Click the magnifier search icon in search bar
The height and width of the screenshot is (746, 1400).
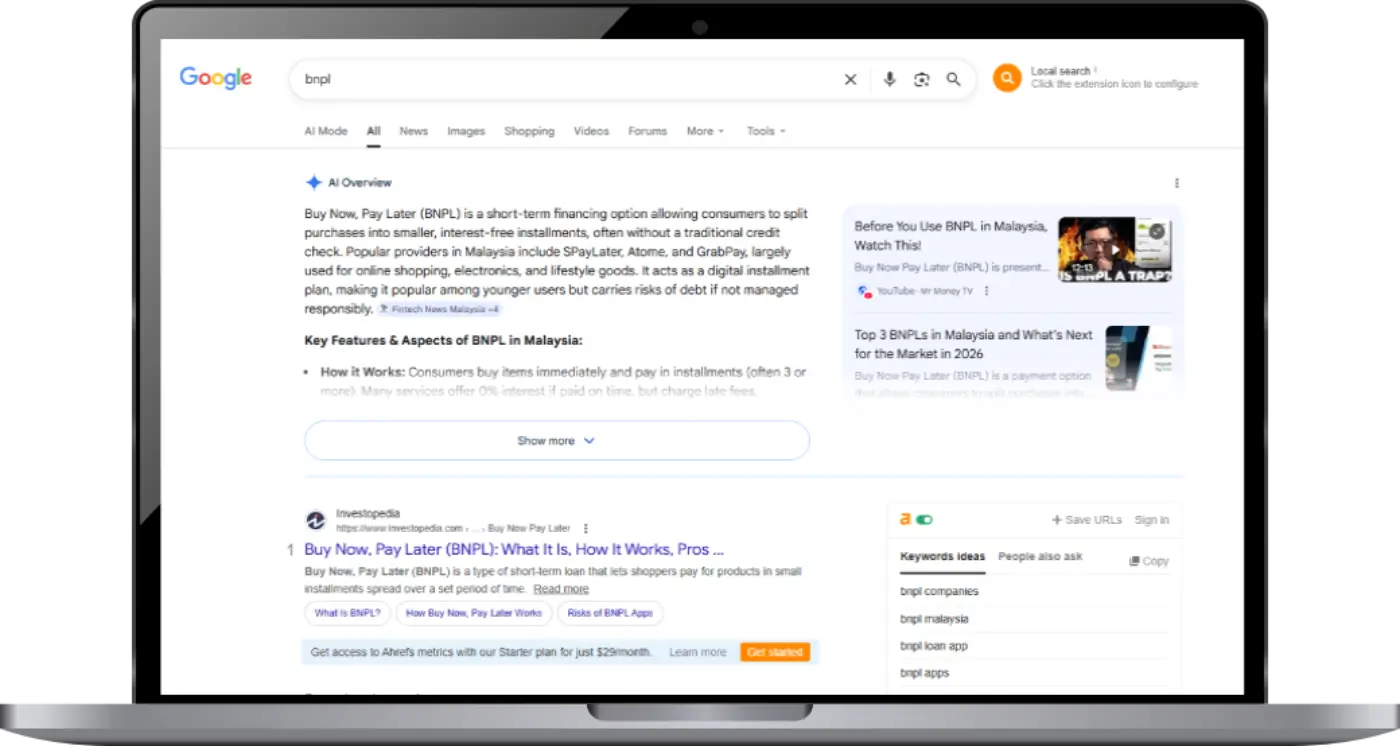click(954, 79)
